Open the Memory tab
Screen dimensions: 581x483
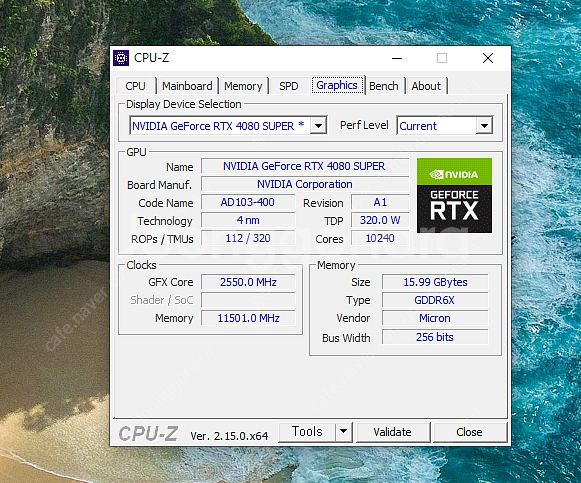[243, 86]
